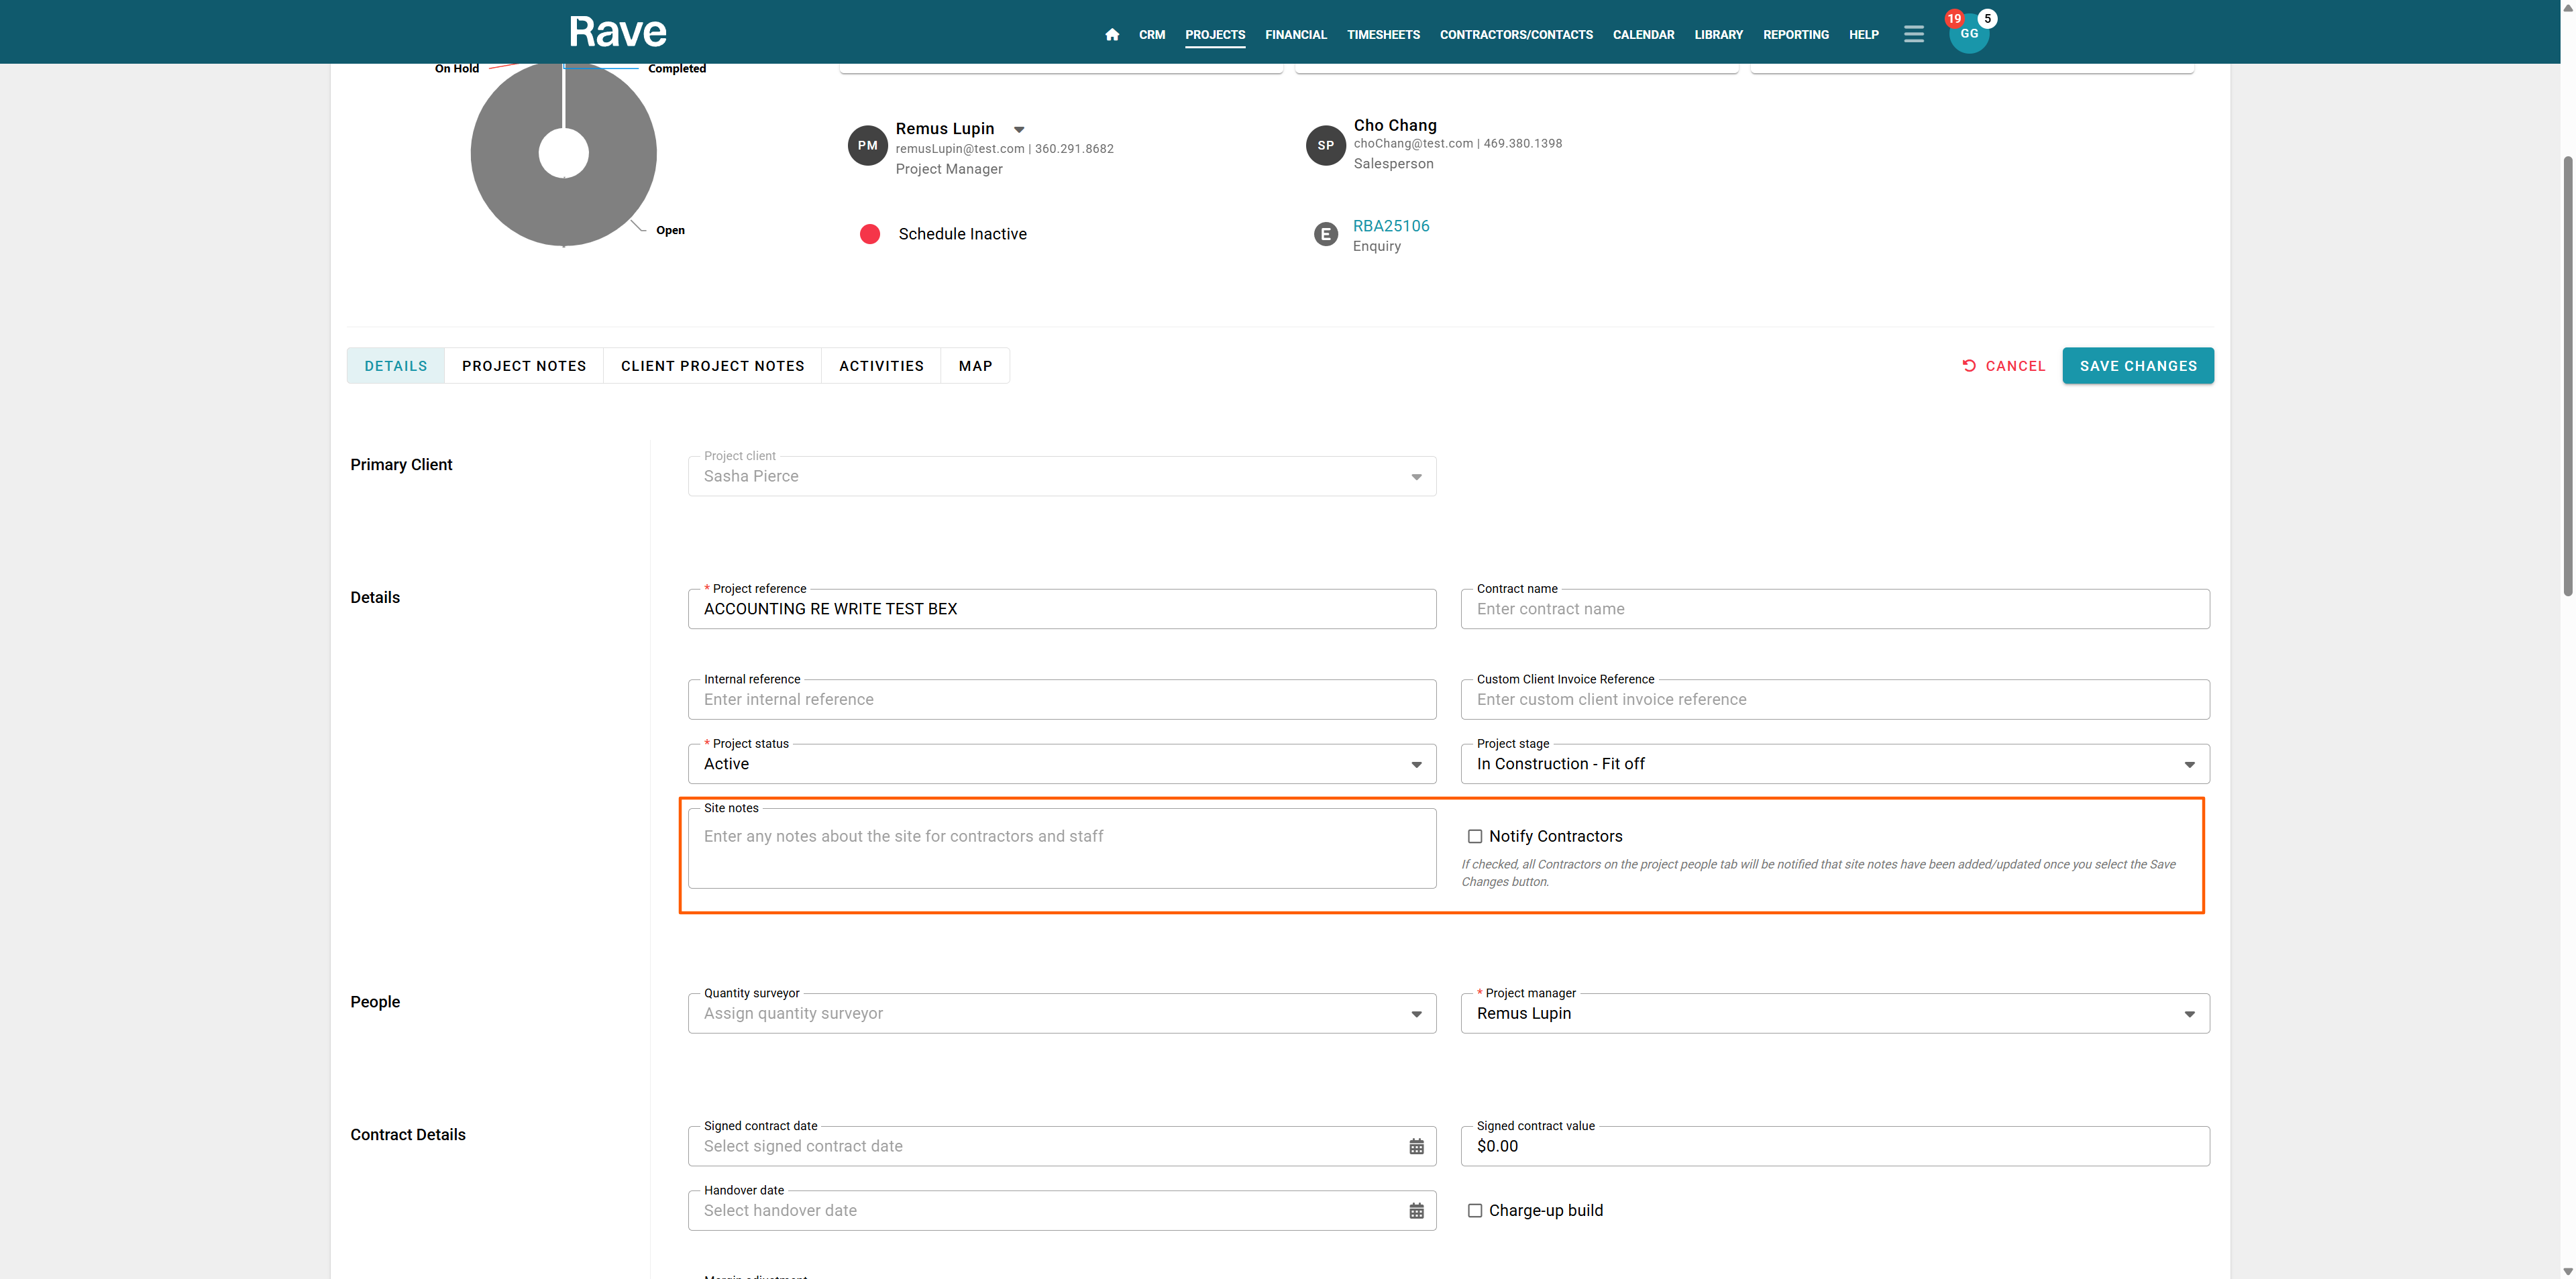Click the PM avatar circle

[867, 145]
